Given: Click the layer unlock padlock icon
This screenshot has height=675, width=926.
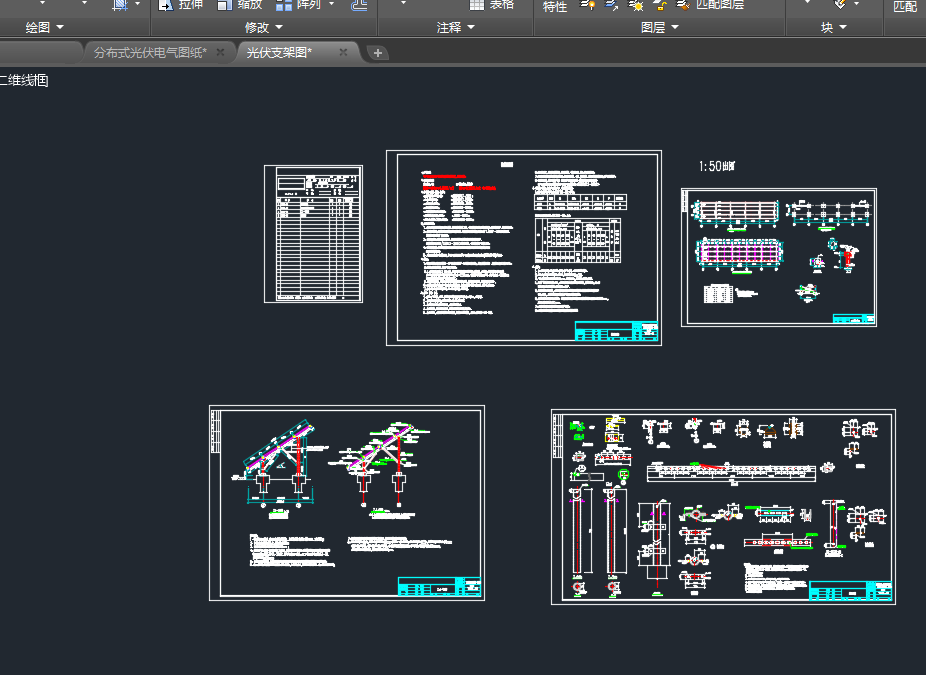Looking at the screenshot, I should 660,5.
